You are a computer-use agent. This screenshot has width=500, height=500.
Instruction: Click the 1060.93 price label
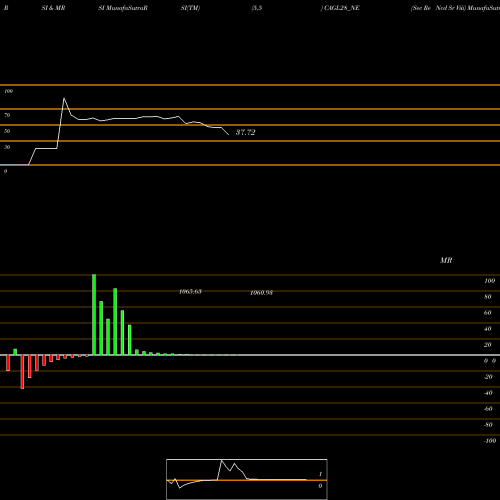262,293
